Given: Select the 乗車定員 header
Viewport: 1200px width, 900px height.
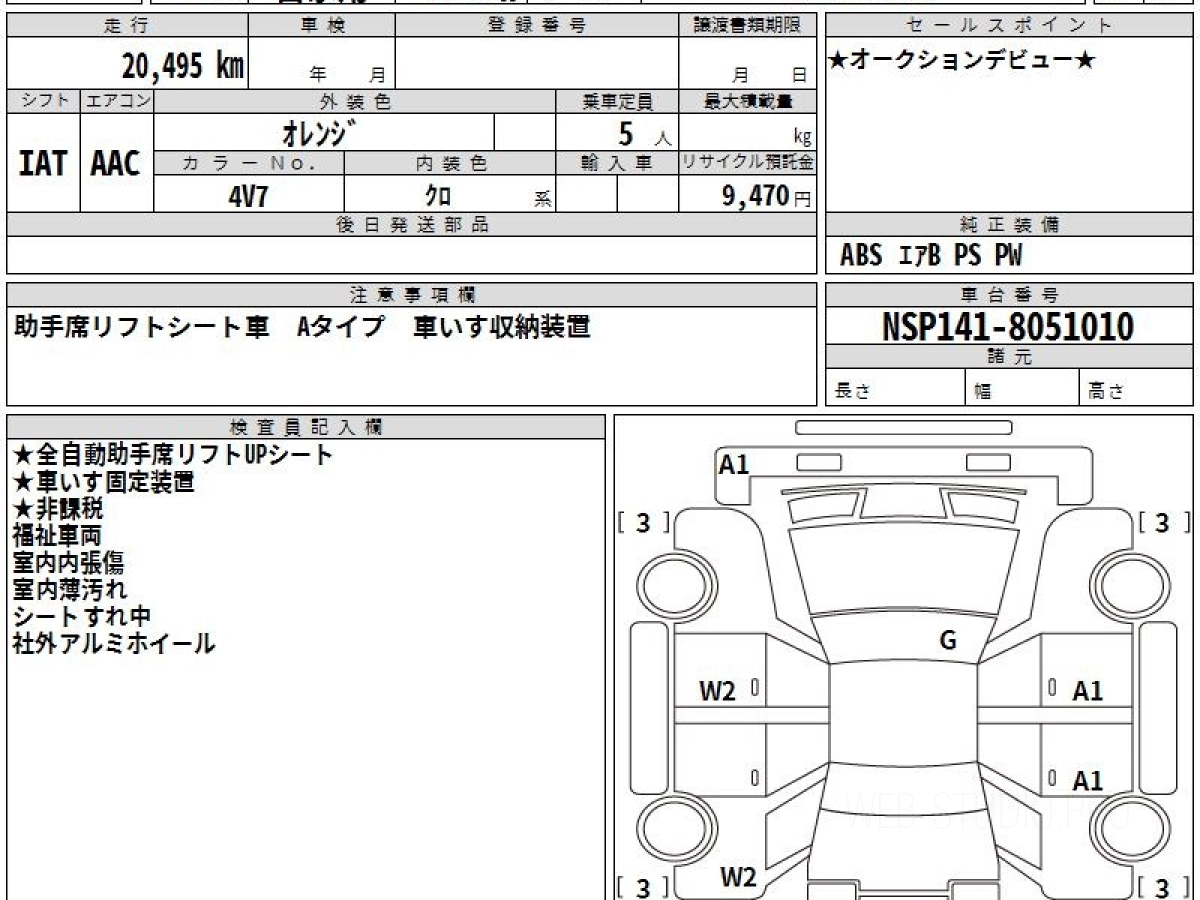Looking at the screenshot, I should pyautogui.click(x=617, y=101).
